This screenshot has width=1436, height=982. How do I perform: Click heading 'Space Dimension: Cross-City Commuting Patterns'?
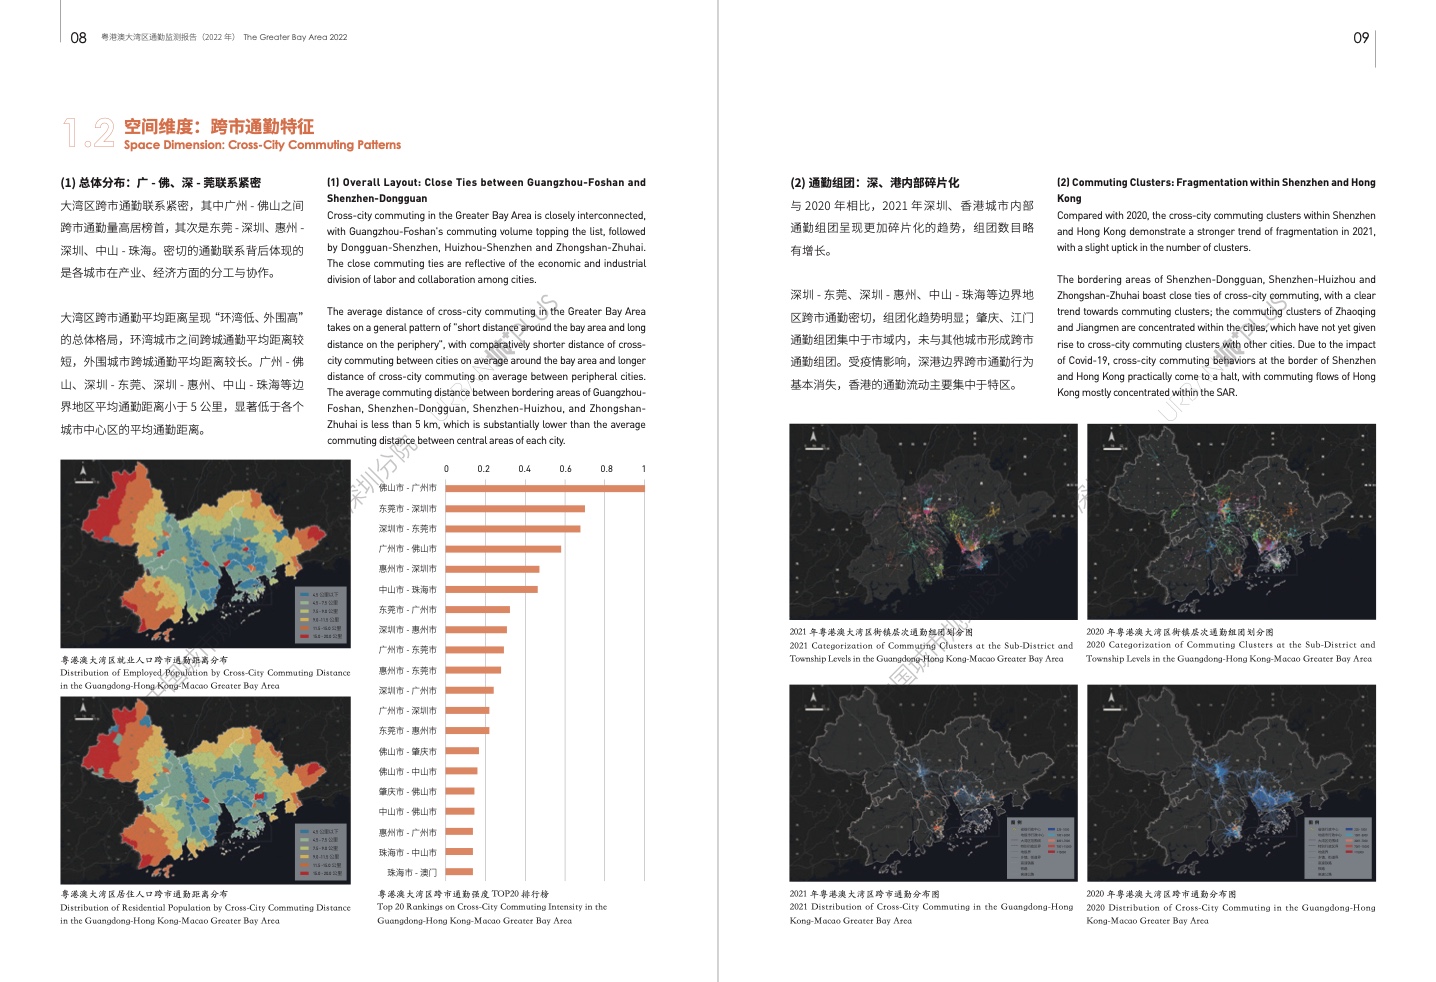262,145
